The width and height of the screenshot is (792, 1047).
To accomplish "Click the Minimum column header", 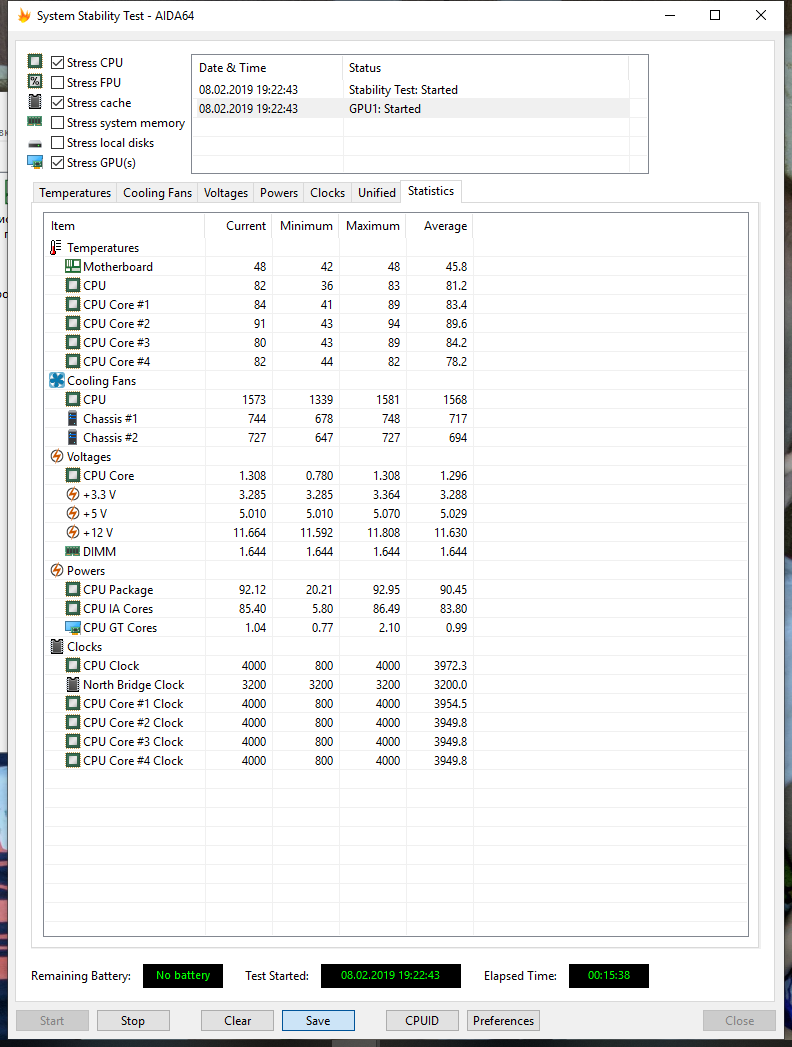I will pos(306,226).
